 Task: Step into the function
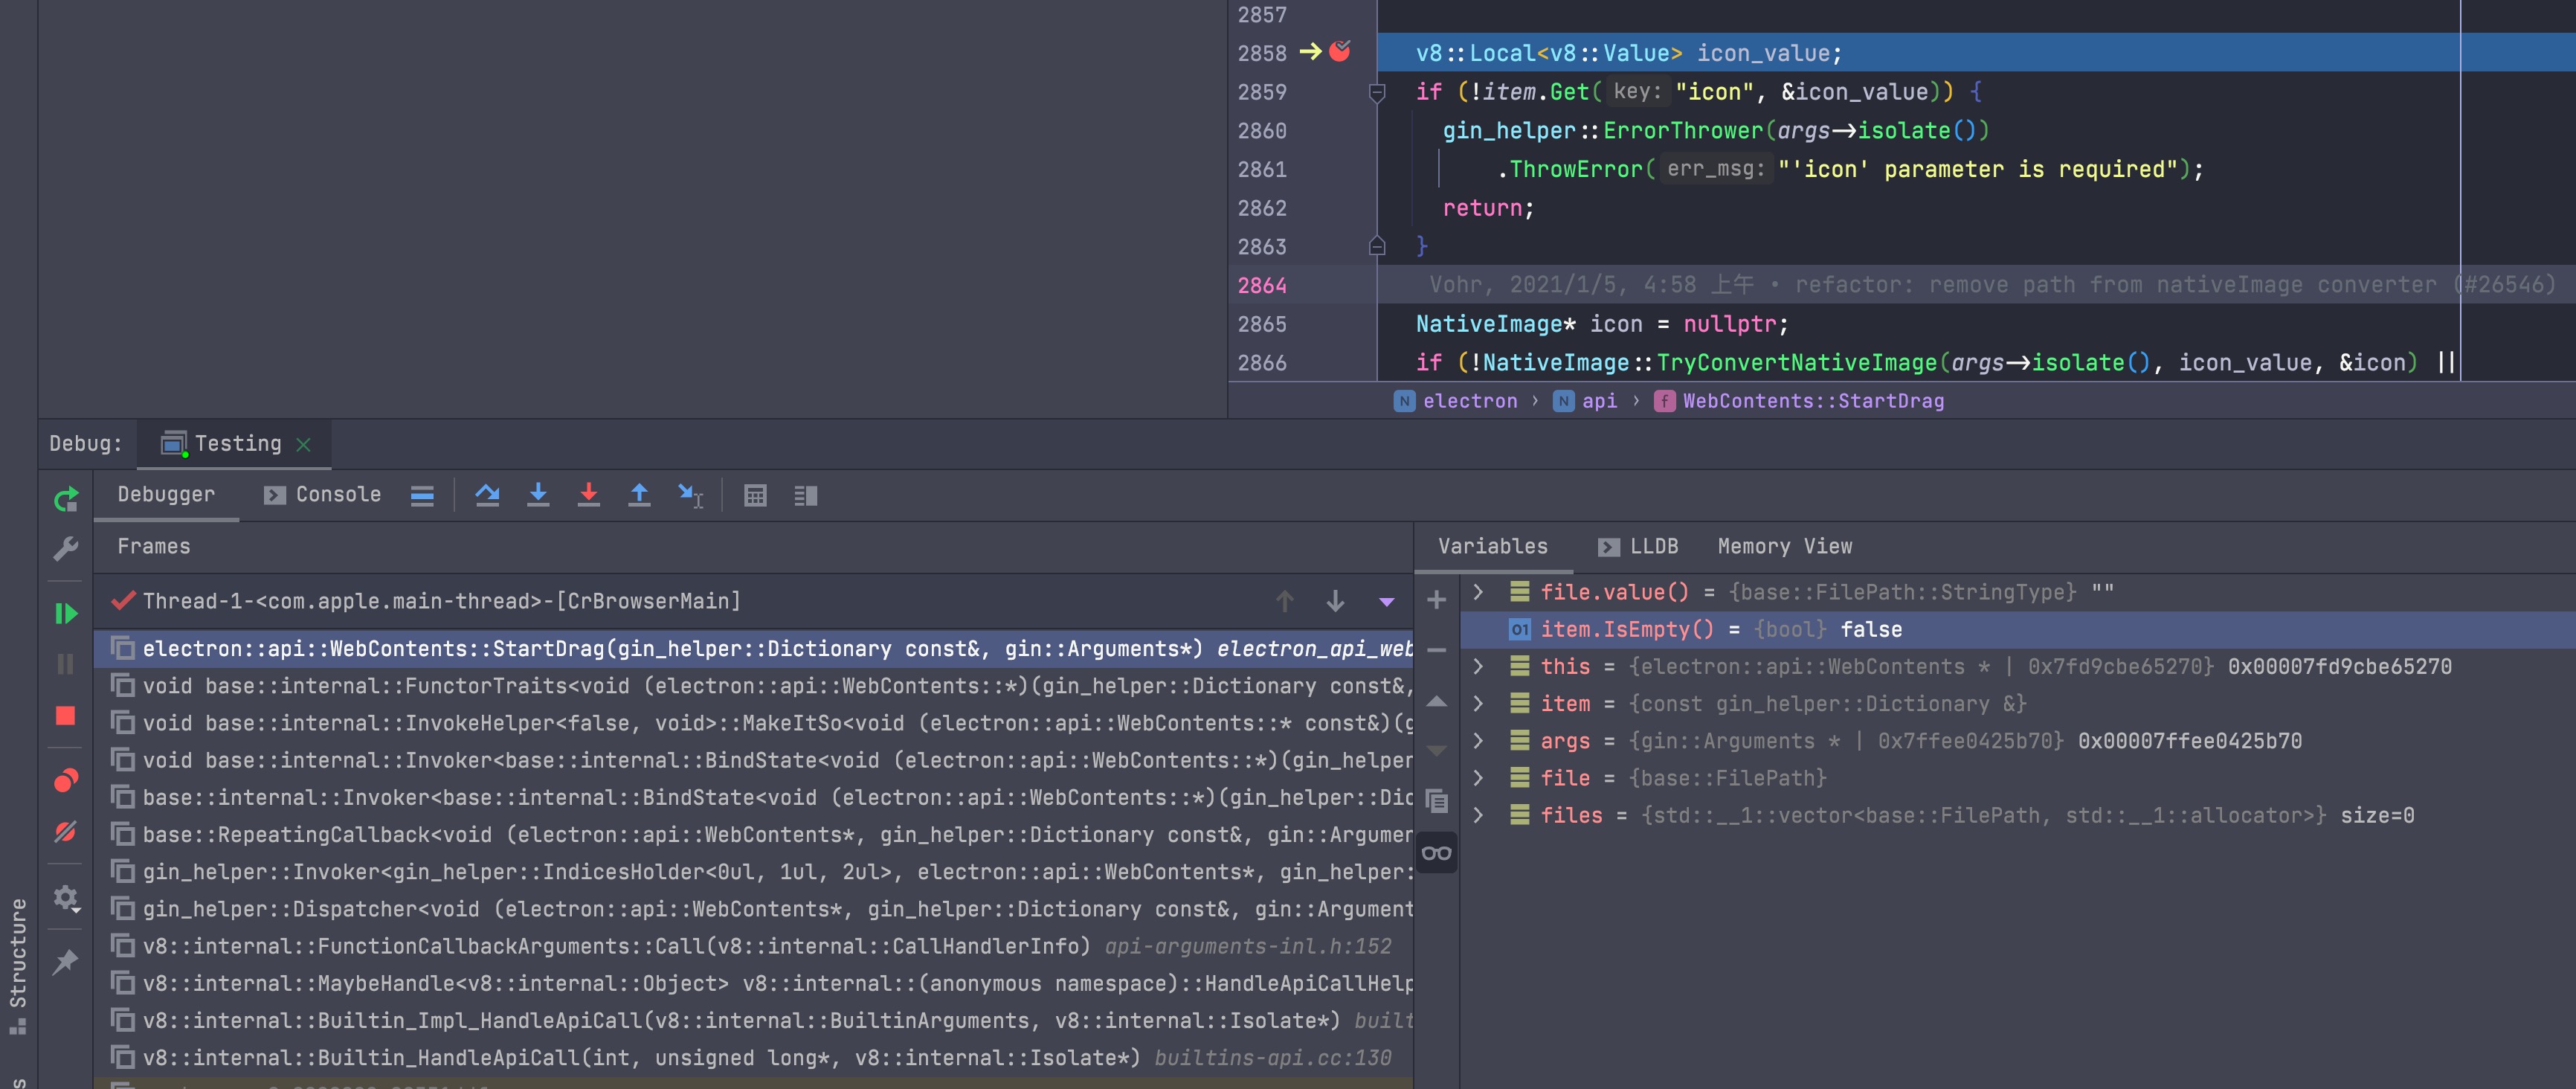[x=538, y=495]
